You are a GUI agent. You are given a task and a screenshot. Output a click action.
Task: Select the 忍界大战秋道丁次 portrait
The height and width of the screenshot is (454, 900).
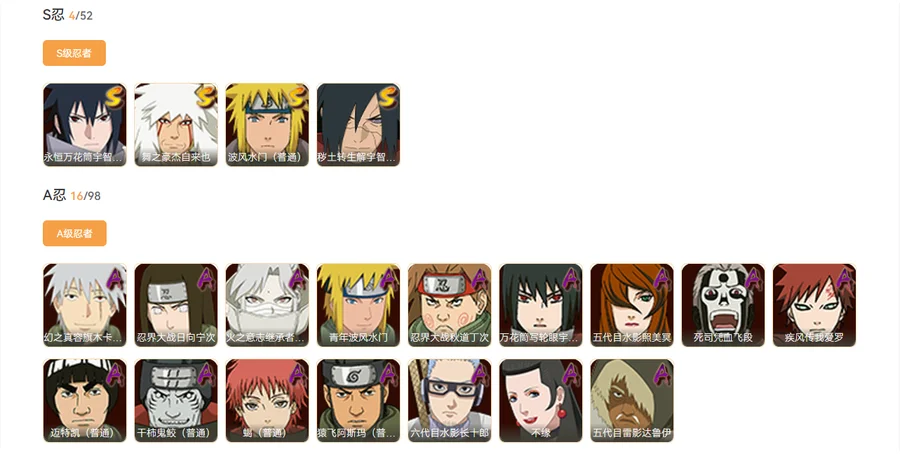pos(450,305)
